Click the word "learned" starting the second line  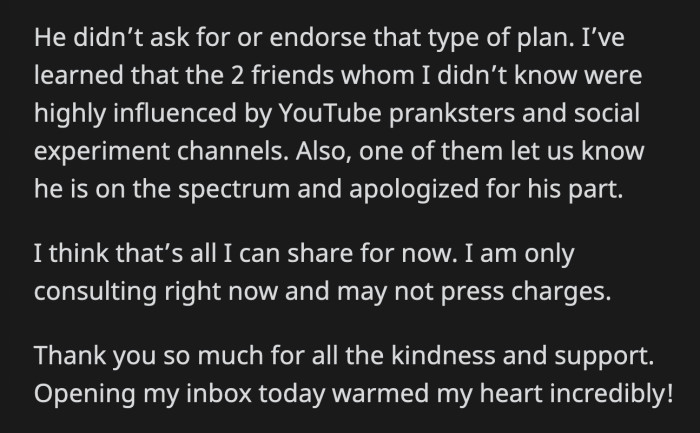pyautogui.click(x=79, y=75)
